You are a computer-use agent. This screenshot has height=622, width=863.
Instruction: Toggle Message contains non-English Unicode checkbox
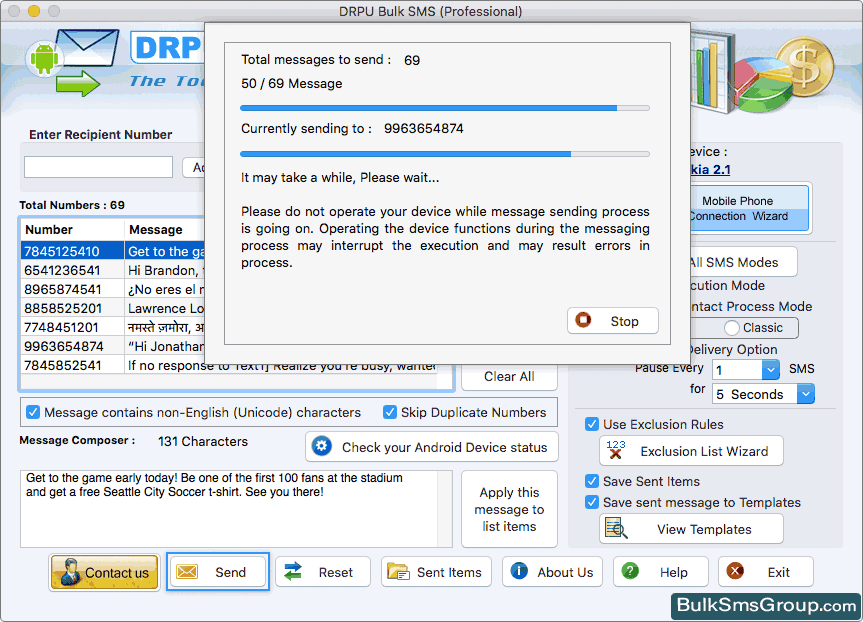(x=33, y=412)
